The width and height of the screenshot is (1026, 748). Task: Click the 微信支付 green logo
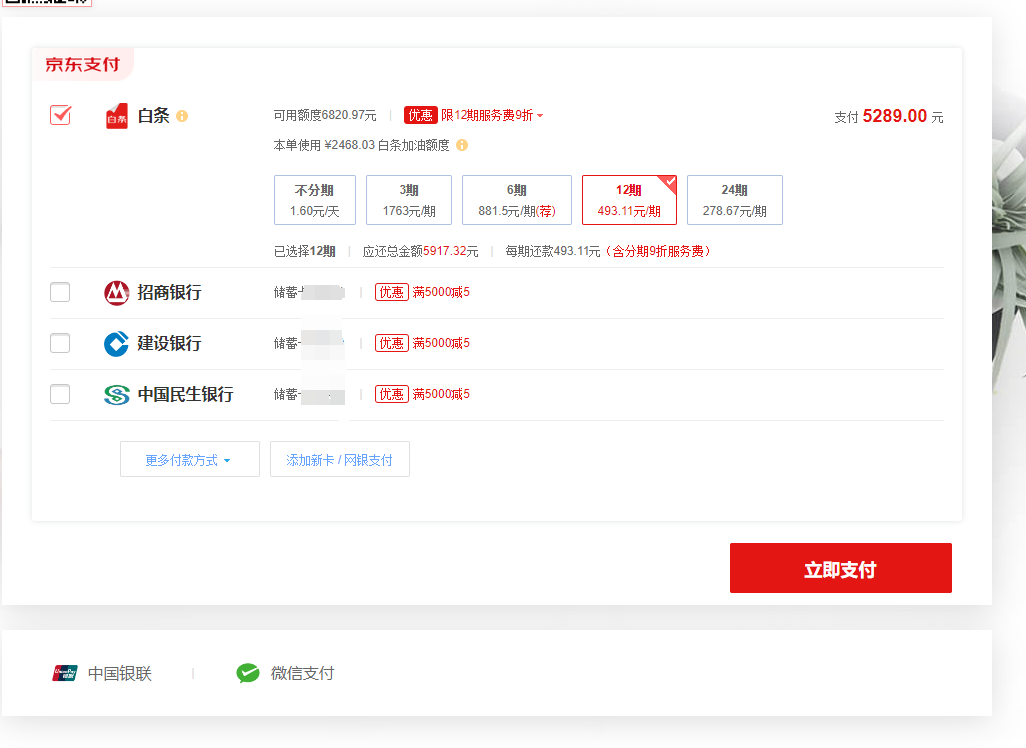[248, 673]
